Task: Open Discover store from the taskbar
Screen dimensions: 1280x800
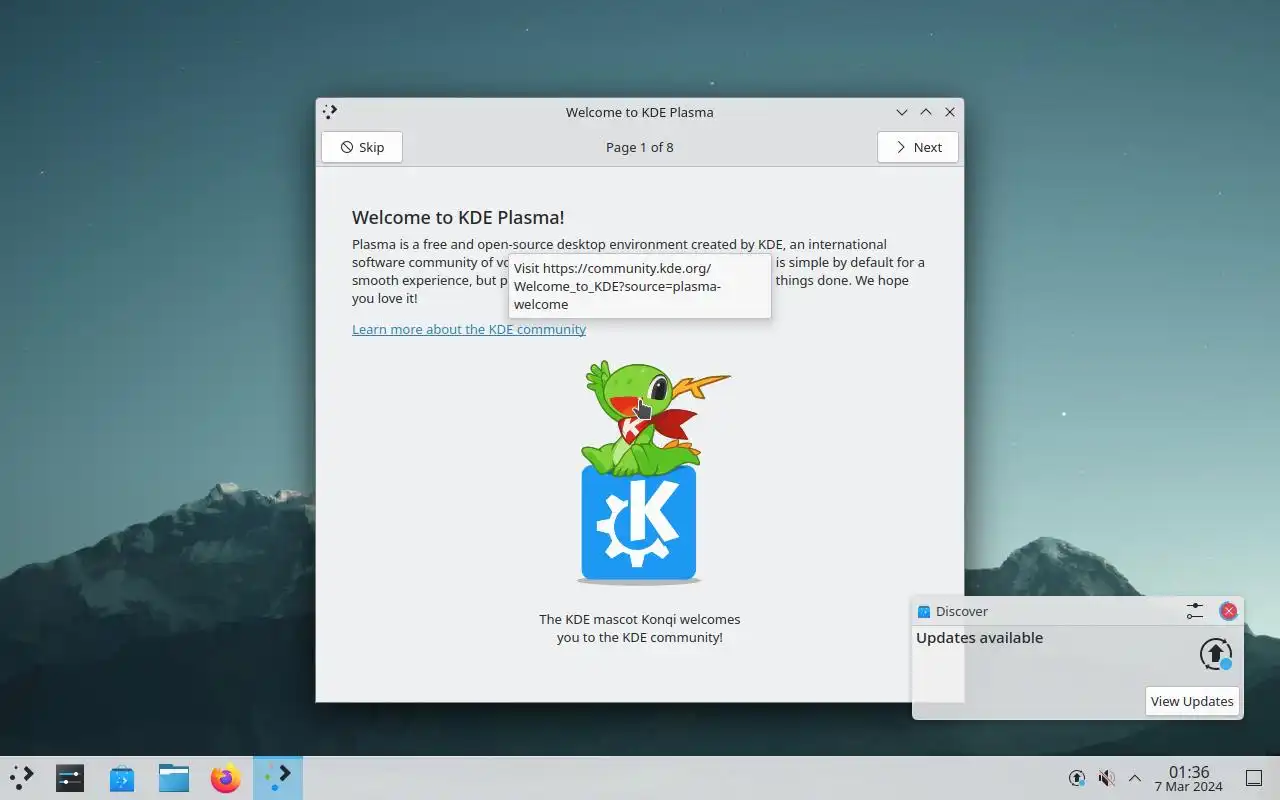Action: (x=122, y=778)
